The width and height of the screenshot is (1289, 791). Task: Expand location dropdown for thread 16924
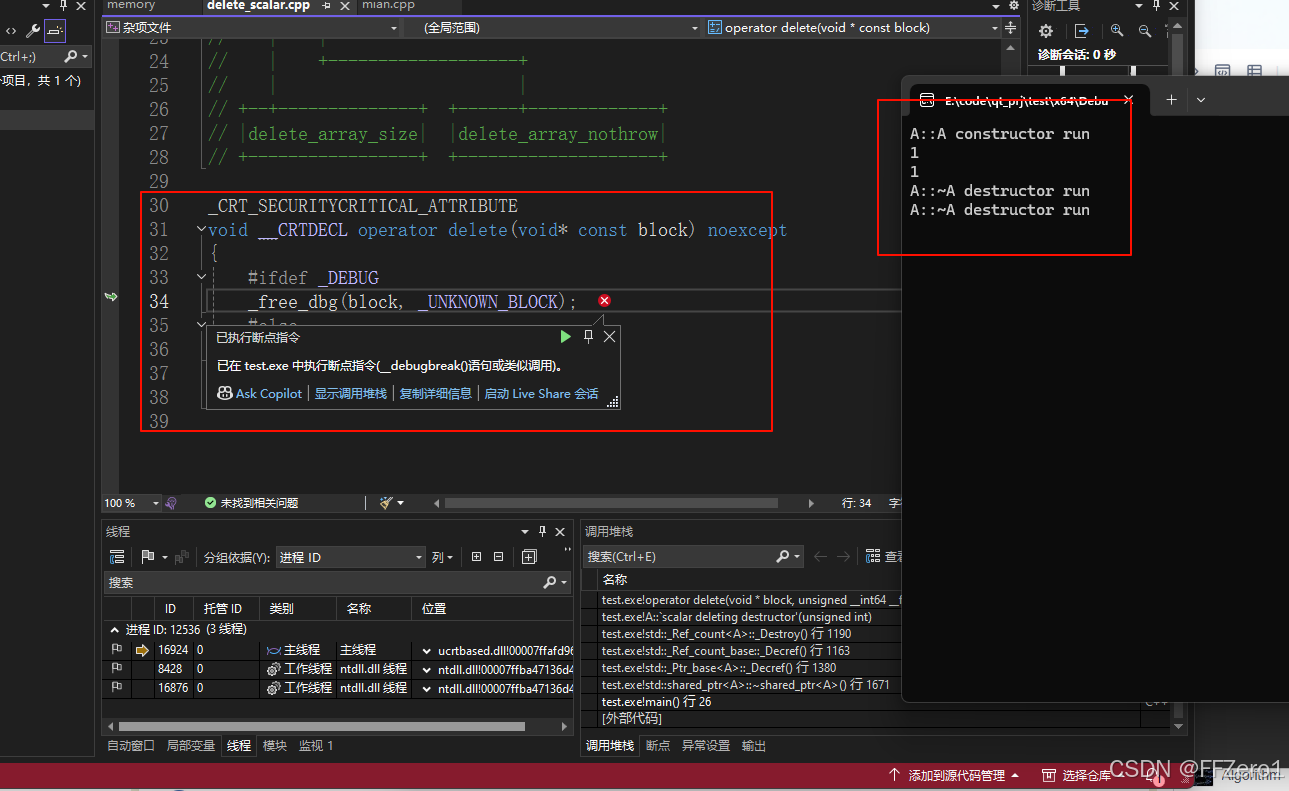coord(428,651)
